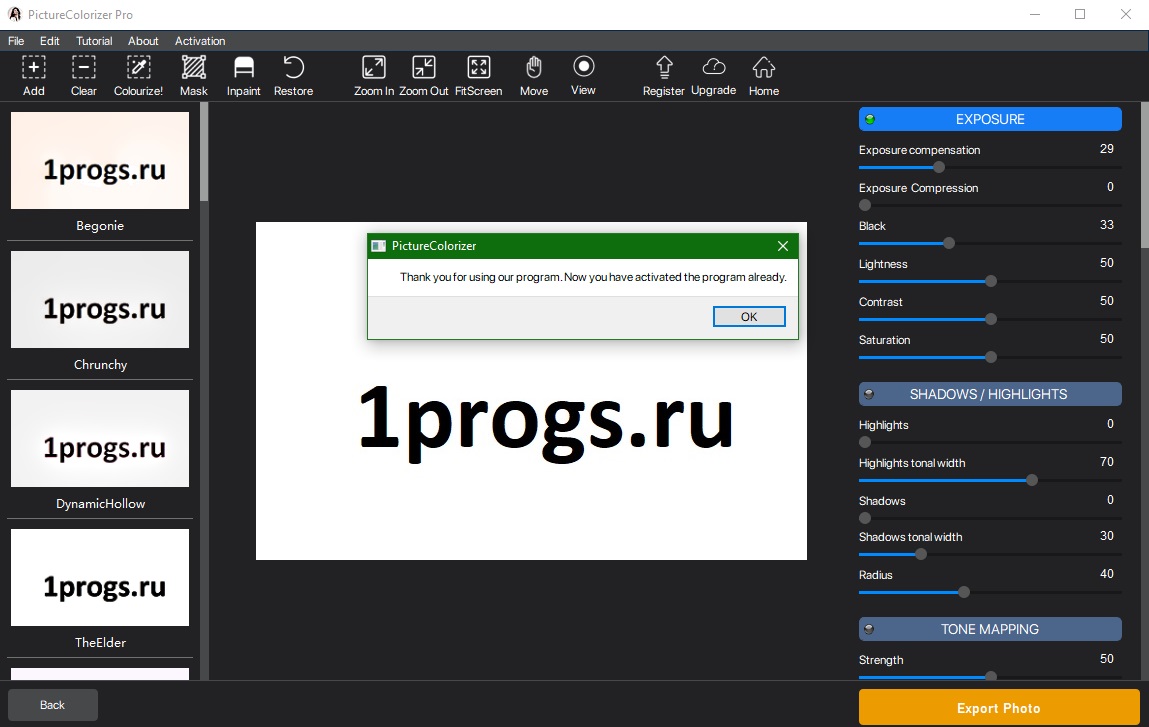
Task: Close the PictureColorizer dialog with X
Action: tap(783, 246)
